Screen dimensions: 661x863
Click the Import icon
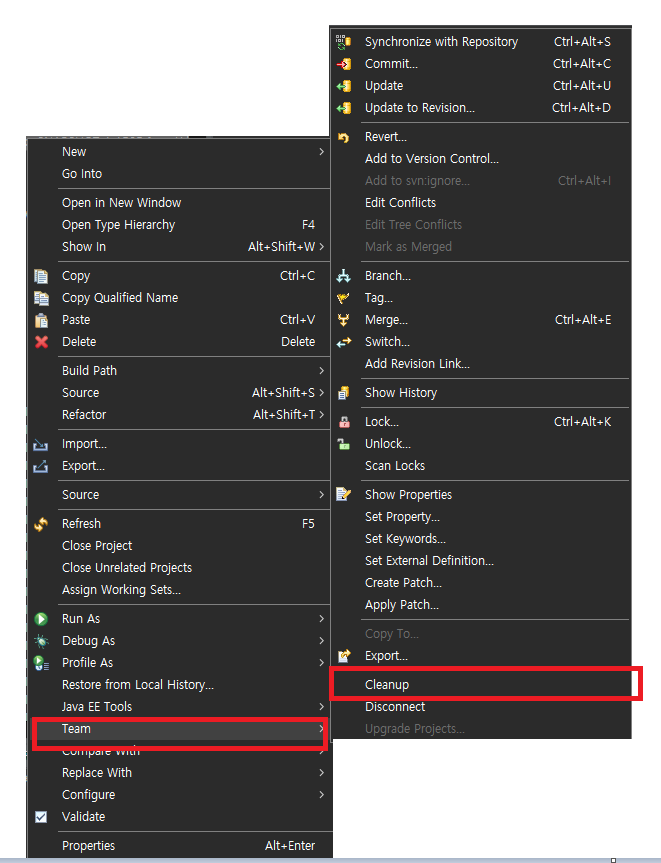tap(41, 444)
